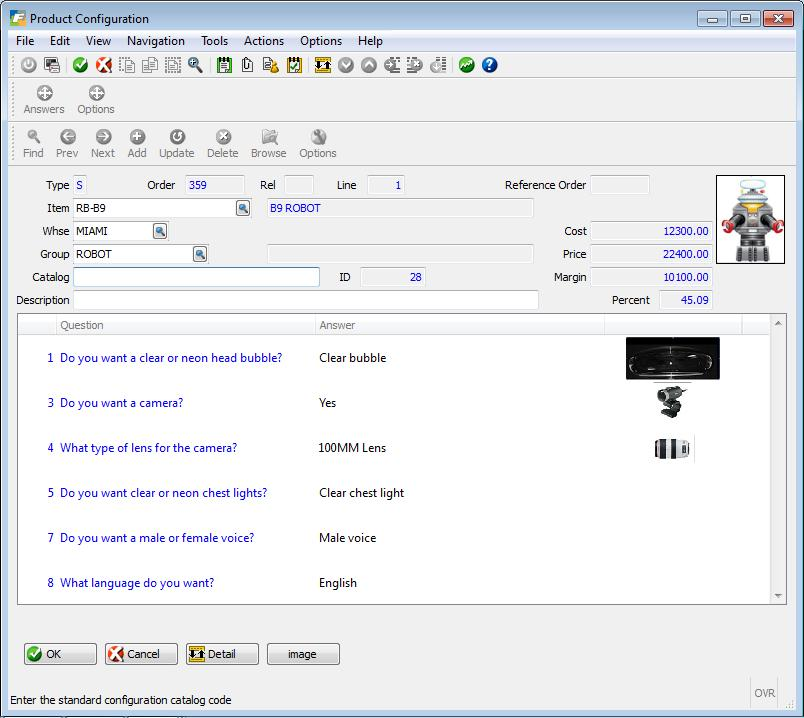Click the green chart toolbar icon

coord(467,65)
